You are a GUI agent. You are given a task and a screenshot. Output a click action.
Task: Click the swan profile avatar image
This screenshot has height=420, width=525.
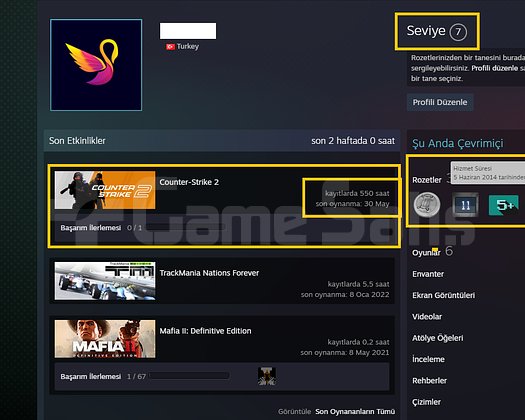tap(96, 65)
